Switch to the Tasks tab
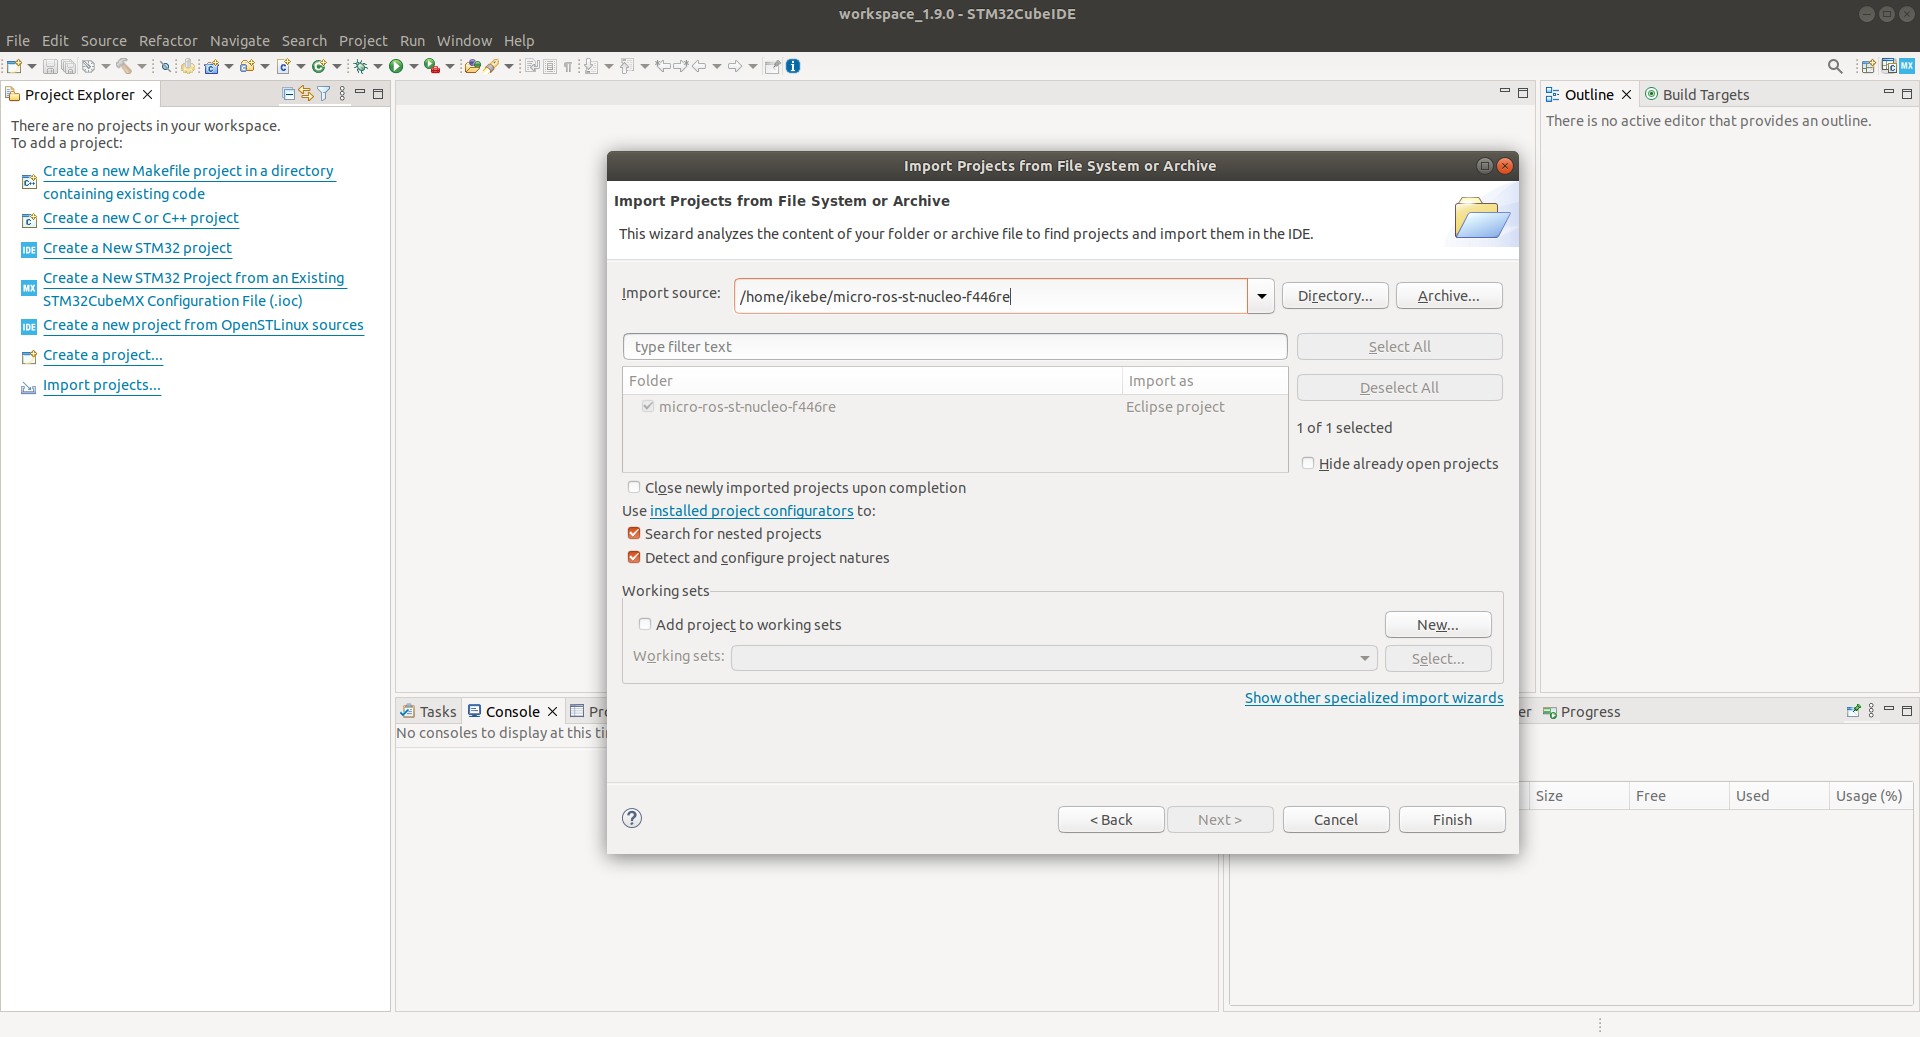Image resolution: width=1920 pixels, height=1037 pixels. click(x=429, y=712)
